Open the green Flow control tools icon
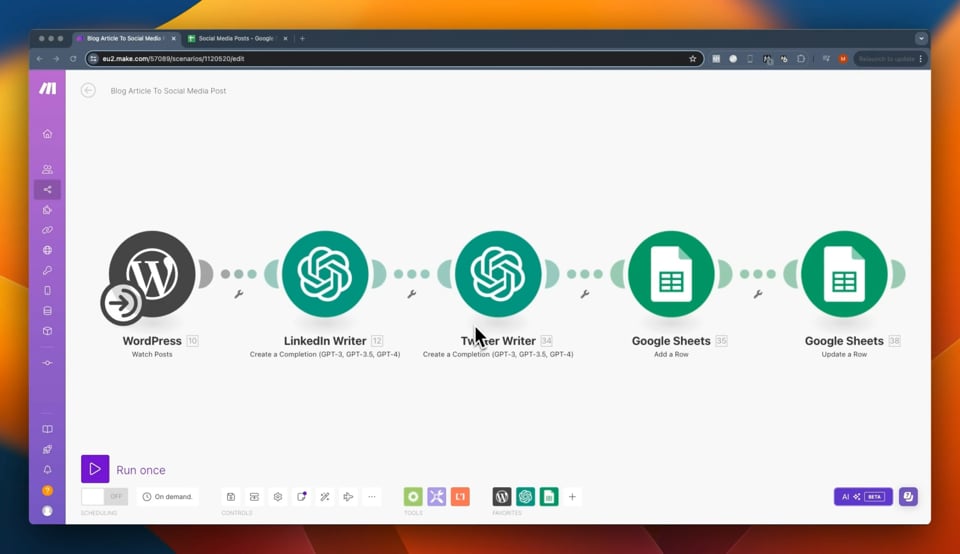The height and width of the screenshot is (554, 960). click(413, 496)
